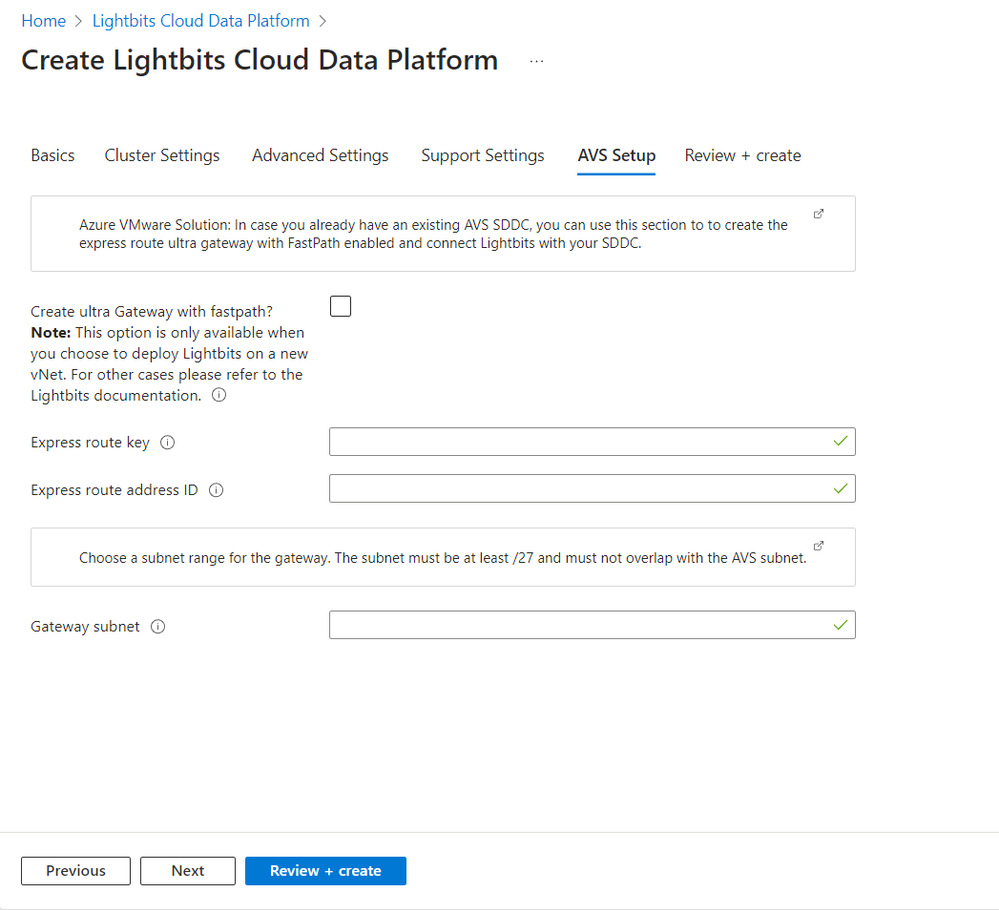
Task: Click the 'Choose a subnet range' info text
Action: (443, 558)
